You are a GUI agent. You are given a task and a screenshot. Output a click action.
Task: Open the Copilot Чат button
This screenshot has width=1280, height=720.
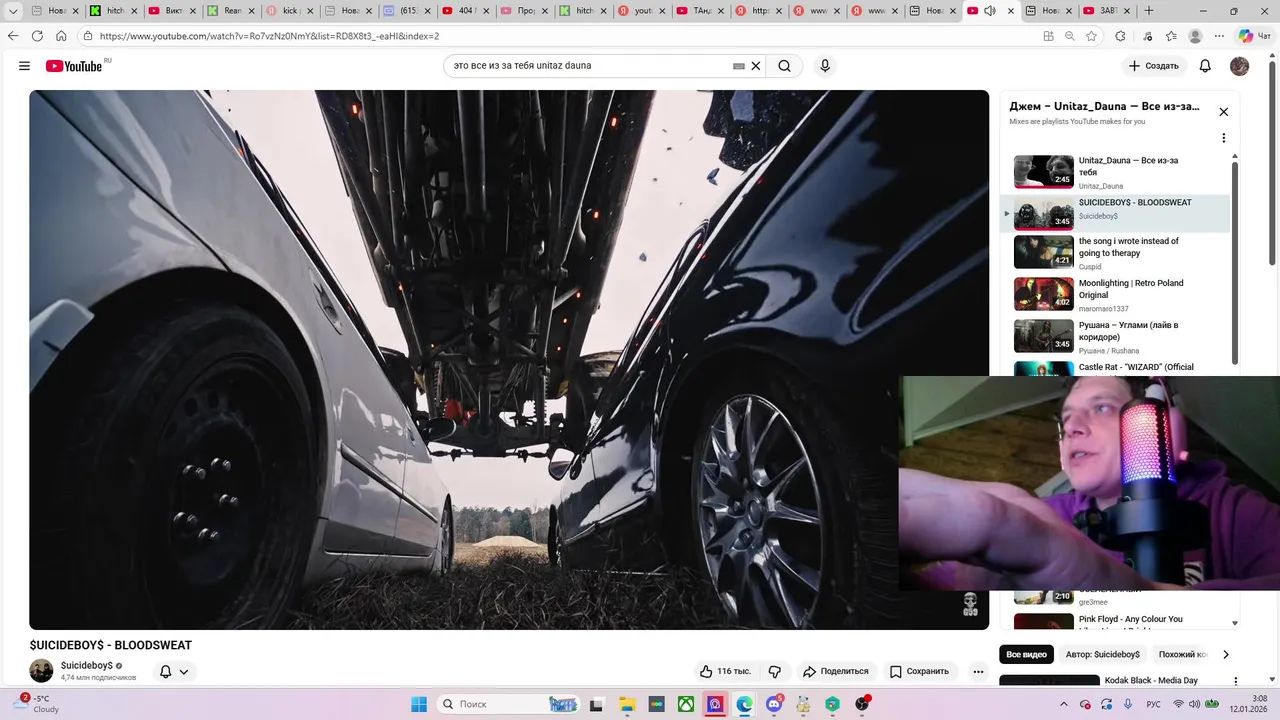[x=1254, y=36]
